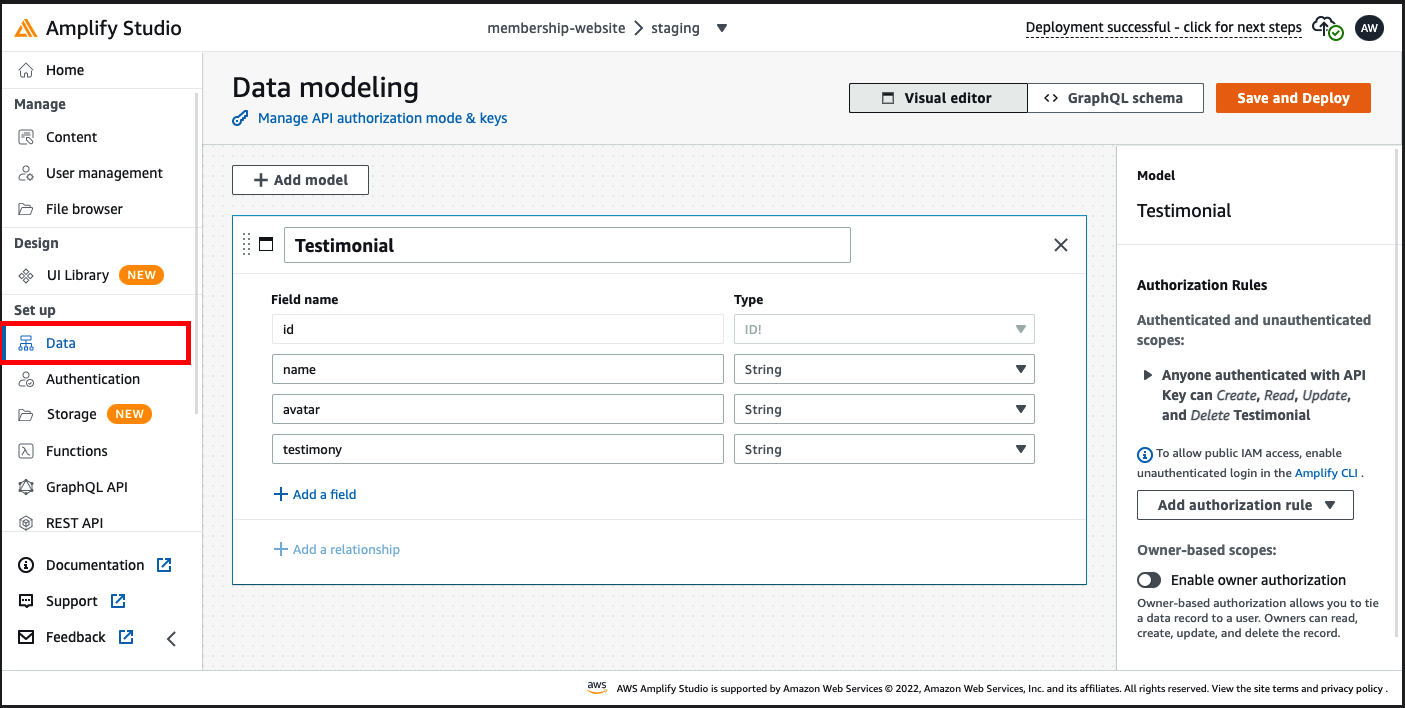This screenshot has width=1405, height=708.
Task: Click membership-website breadcrumb
Action: click(x=556, y=28)
